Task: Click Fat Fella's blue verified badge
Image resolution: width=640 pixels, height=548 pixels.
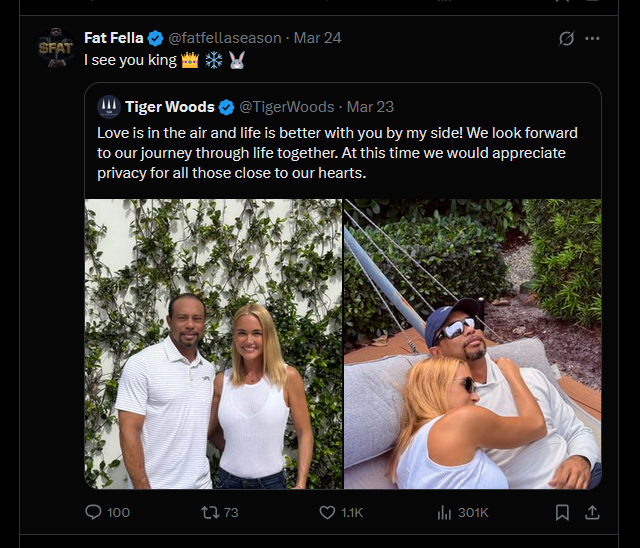Action: (x=156, y=38)
